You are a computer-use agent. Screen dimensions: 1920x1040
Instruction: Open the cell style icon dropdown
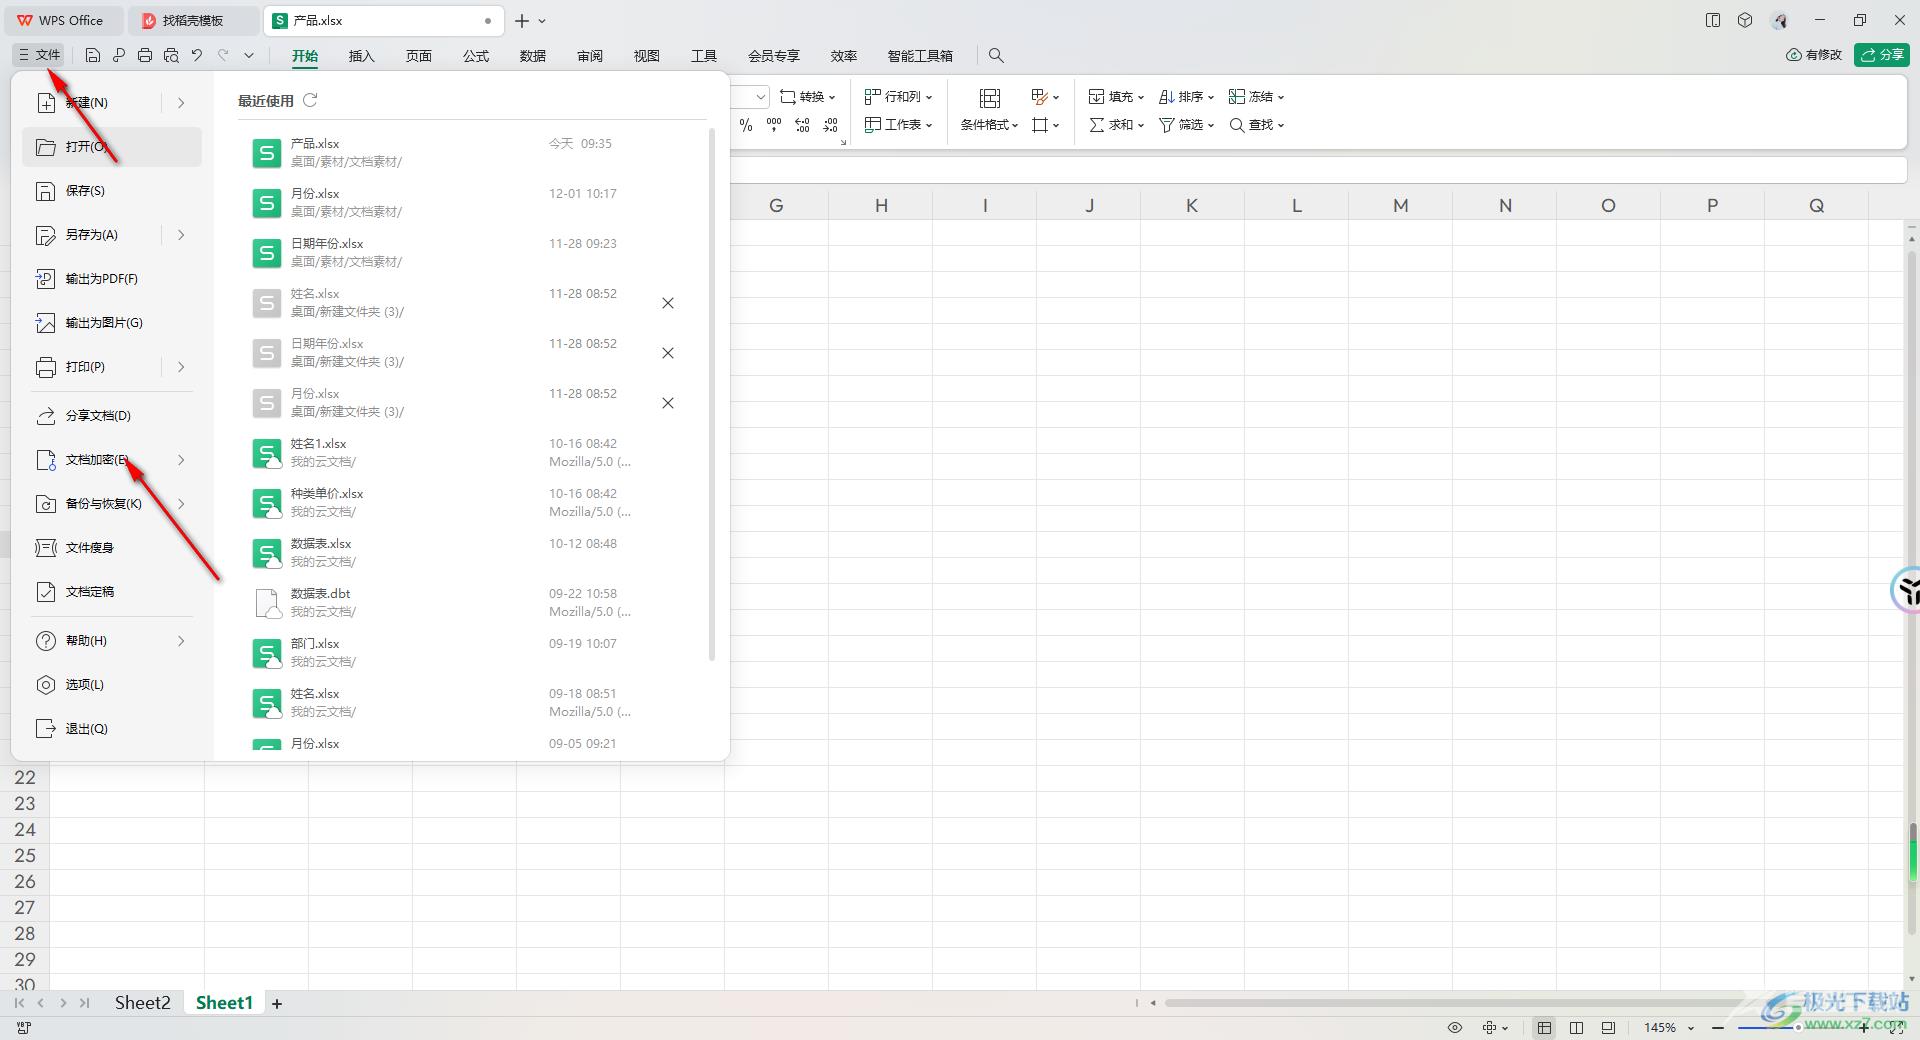point(1045,97)
